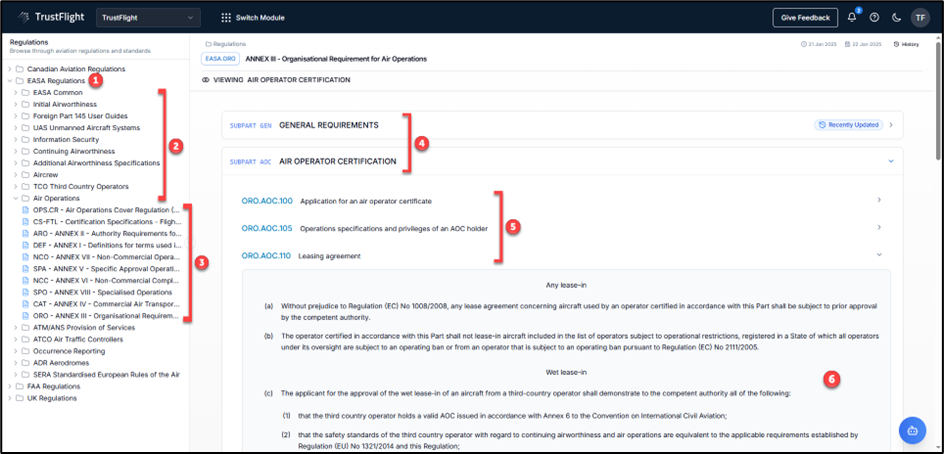Collapse the Air Operator Certification subpart

coord(890,161)
